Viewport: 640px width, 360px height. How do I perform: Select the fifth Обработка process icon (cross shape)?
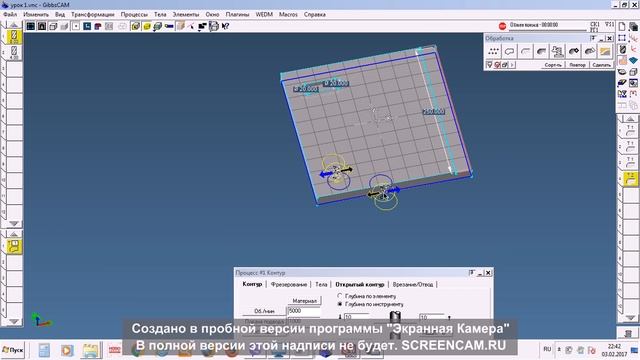(557, 51)
